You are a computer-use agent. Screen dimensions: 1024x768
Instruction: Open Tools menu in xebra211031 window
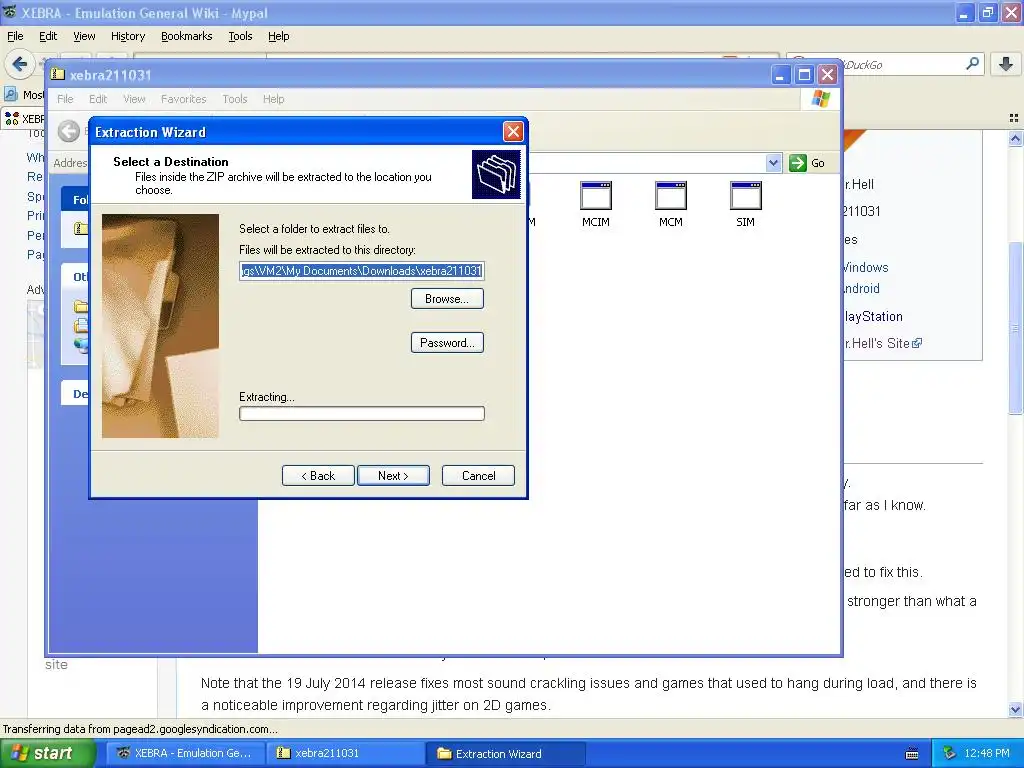234,99
